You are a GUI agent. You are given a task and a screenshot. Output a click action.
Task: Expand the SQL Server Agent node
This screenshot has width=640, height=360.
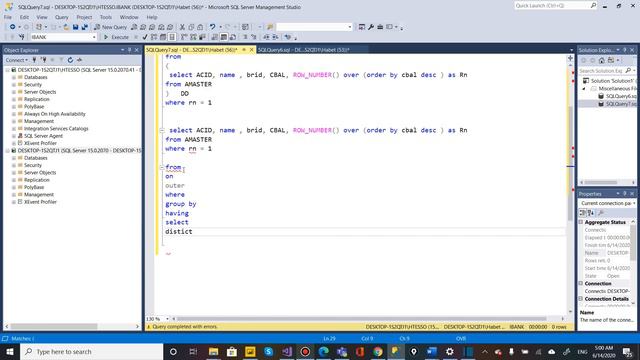[14, 136]
